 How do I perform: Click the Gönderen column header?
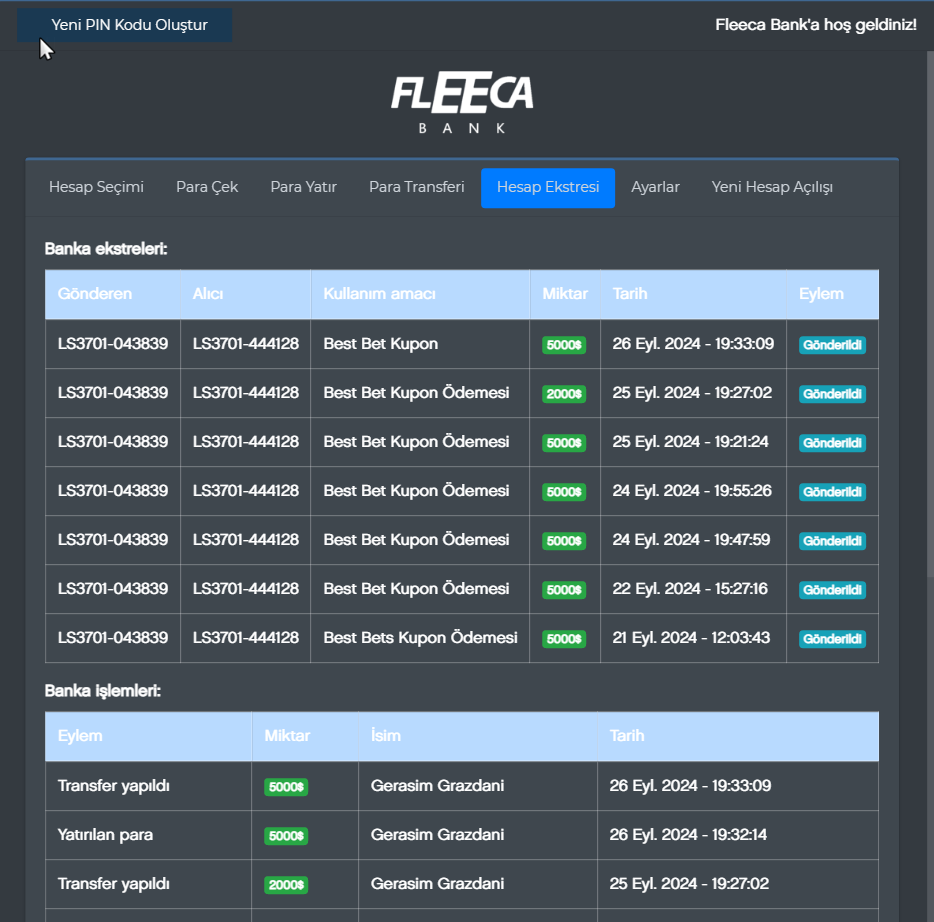95,294
